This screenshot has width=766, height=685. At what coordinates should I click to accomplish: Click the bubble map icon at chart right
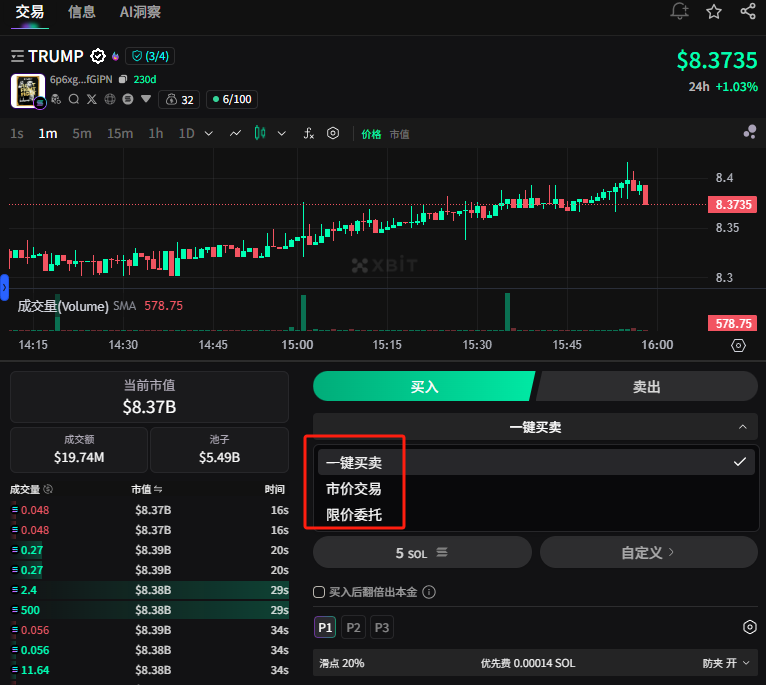pyautogui.click(x=750, y=131)
